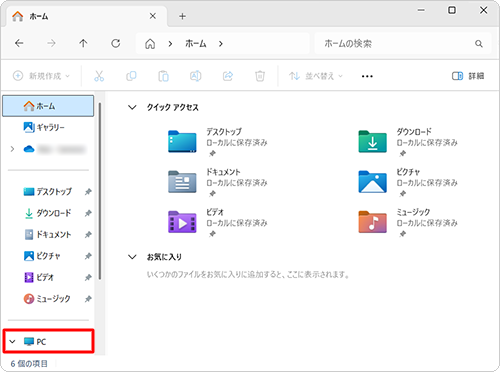The width and height of the screenshot is (500, 372).
Task: Add a new tab with plus button
Action: coord(182,16)
